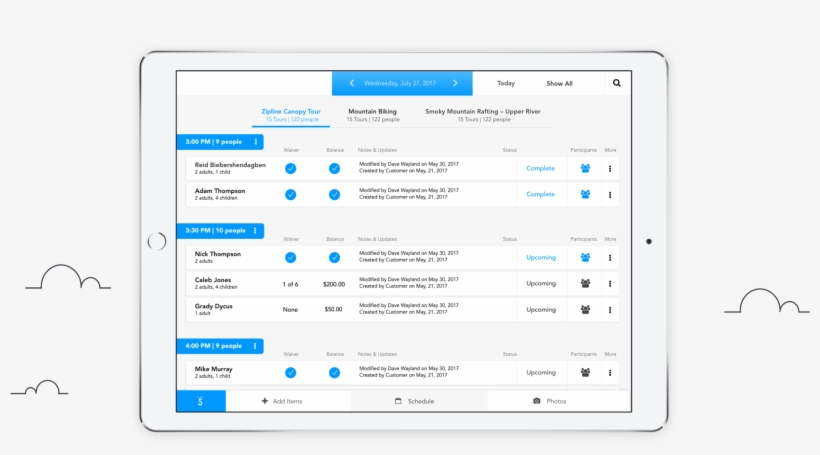820x455 pixels.
Task: Toggle balance check for Reid Biebershendagben
Action: click(334, 168)
